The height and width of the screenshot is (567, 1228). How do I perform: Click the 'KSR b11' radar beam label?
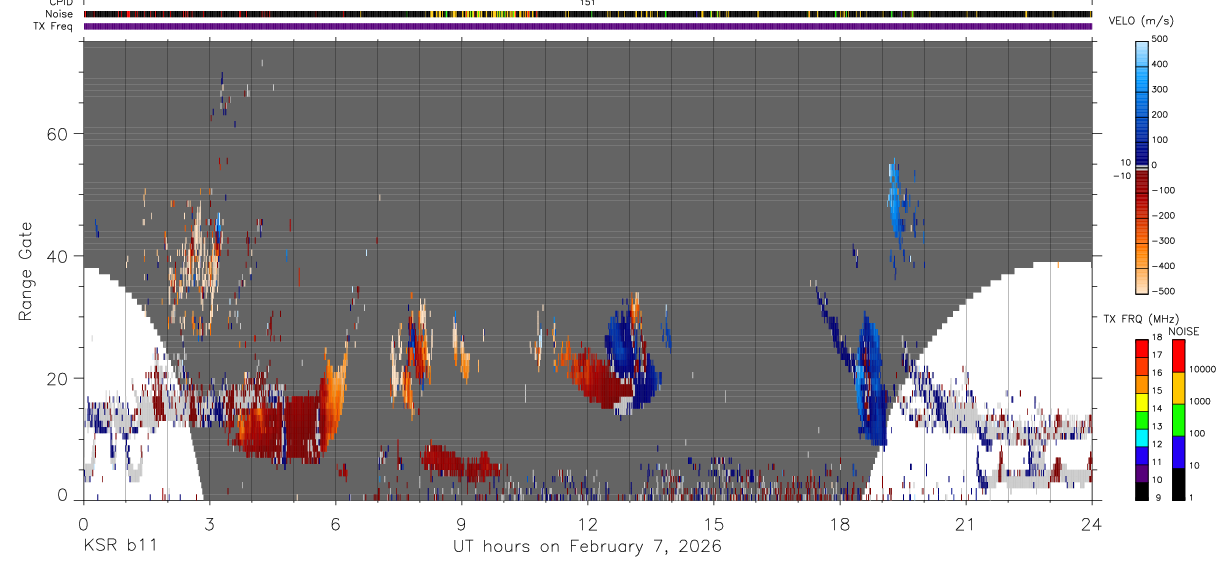pos(119,546)
